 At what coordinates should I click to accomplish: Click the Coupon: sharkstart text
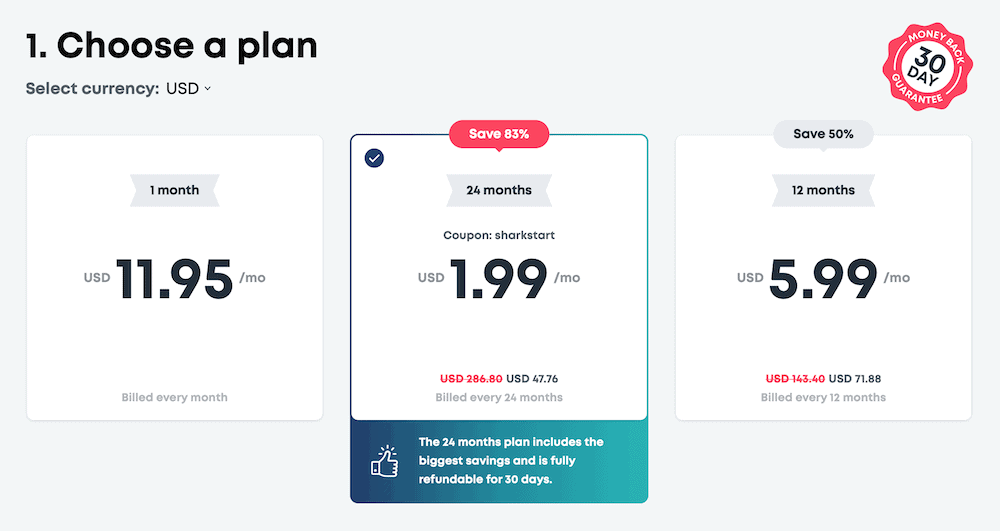tap(499, 237)
